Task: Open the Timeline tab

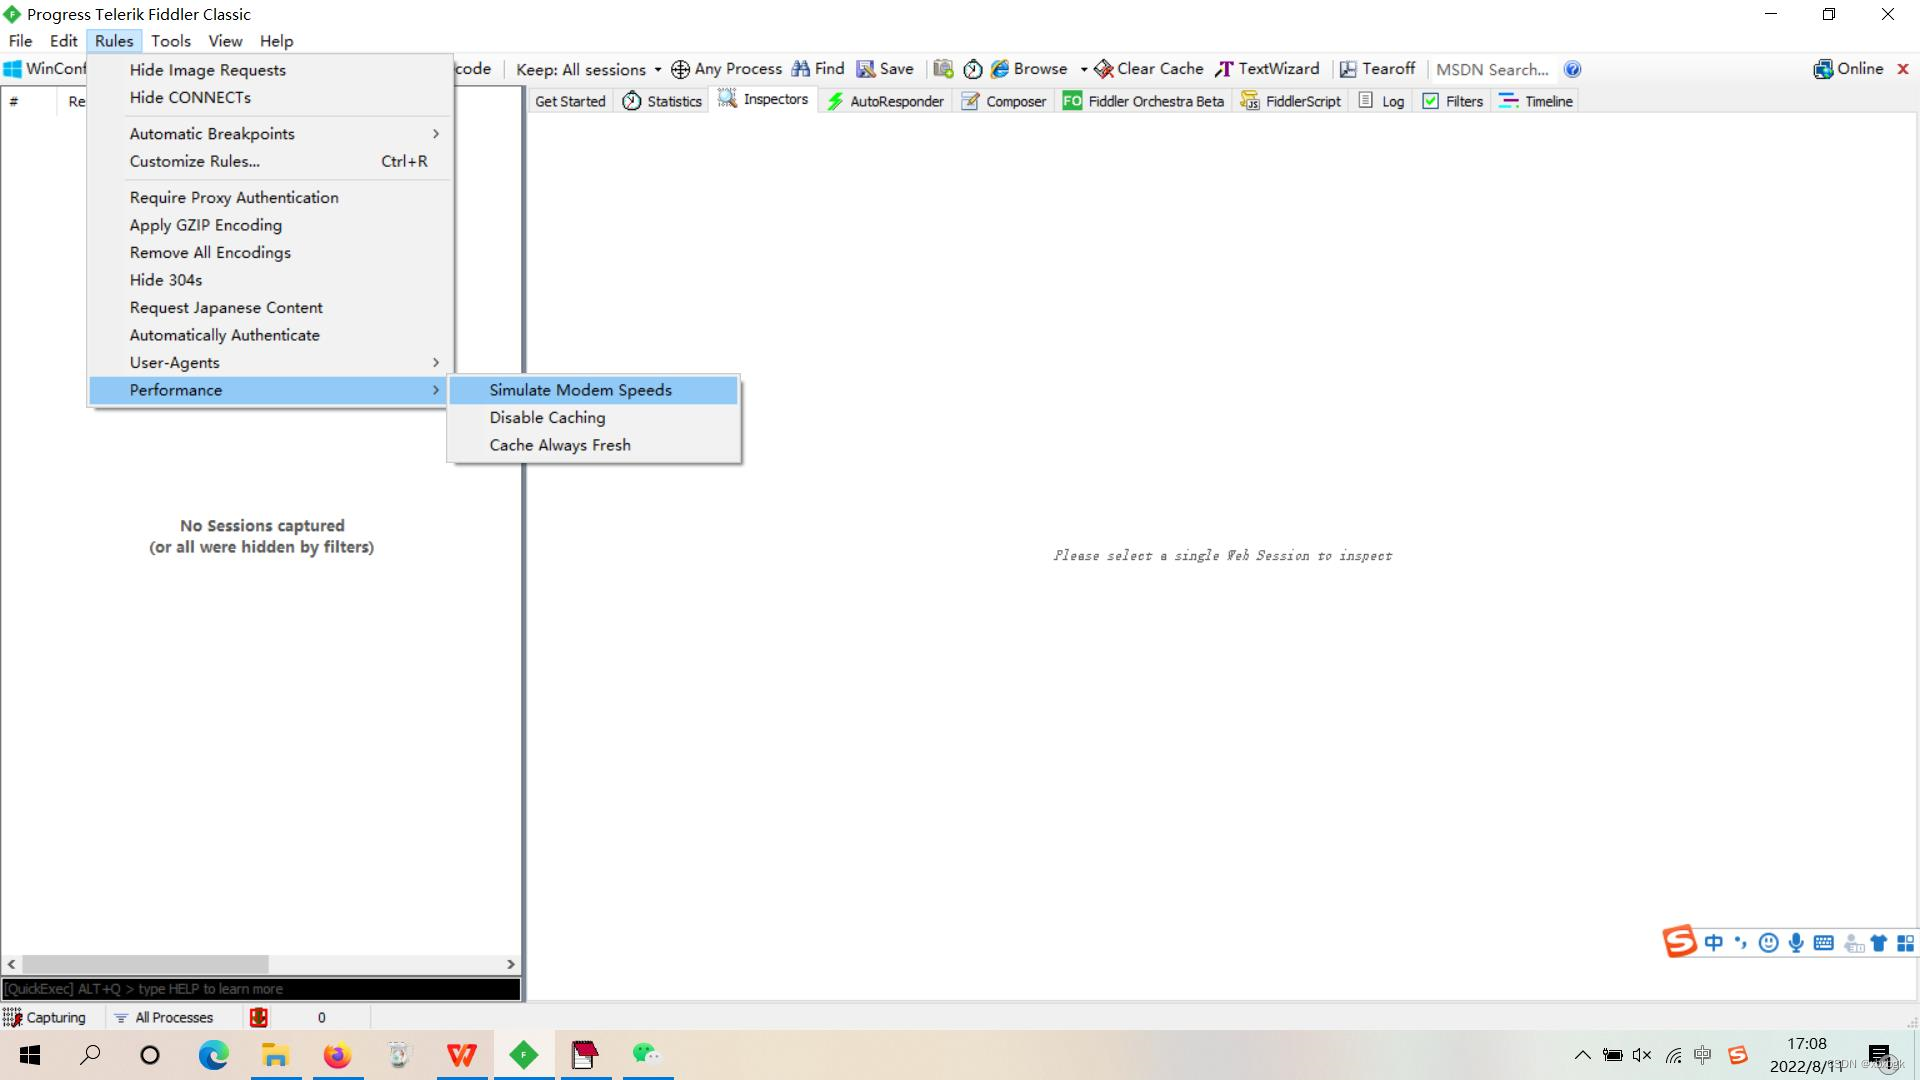Action: tap(1536, 101)
